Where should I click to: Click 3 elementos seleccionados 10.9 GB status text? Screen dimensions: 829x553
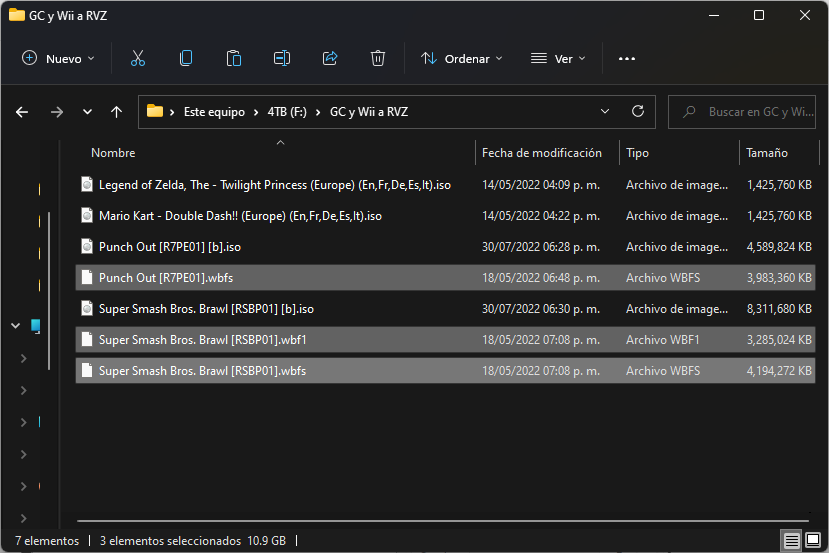pyautogui.click(x=192, y=541)
